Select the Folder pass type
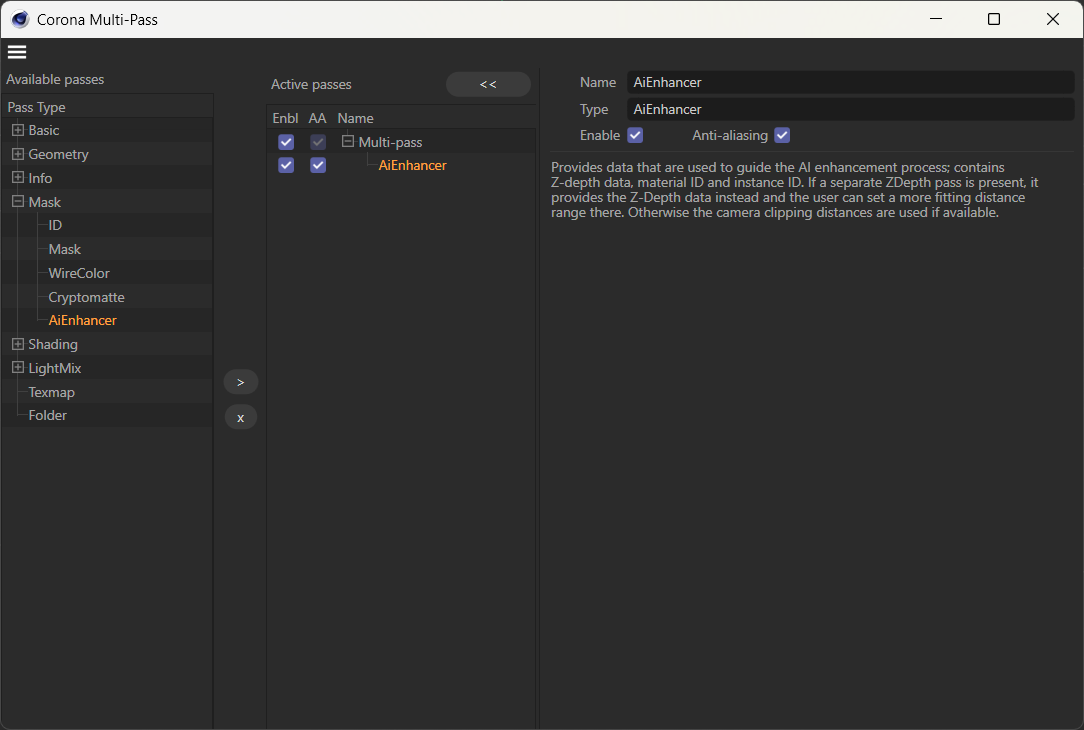 48,415
